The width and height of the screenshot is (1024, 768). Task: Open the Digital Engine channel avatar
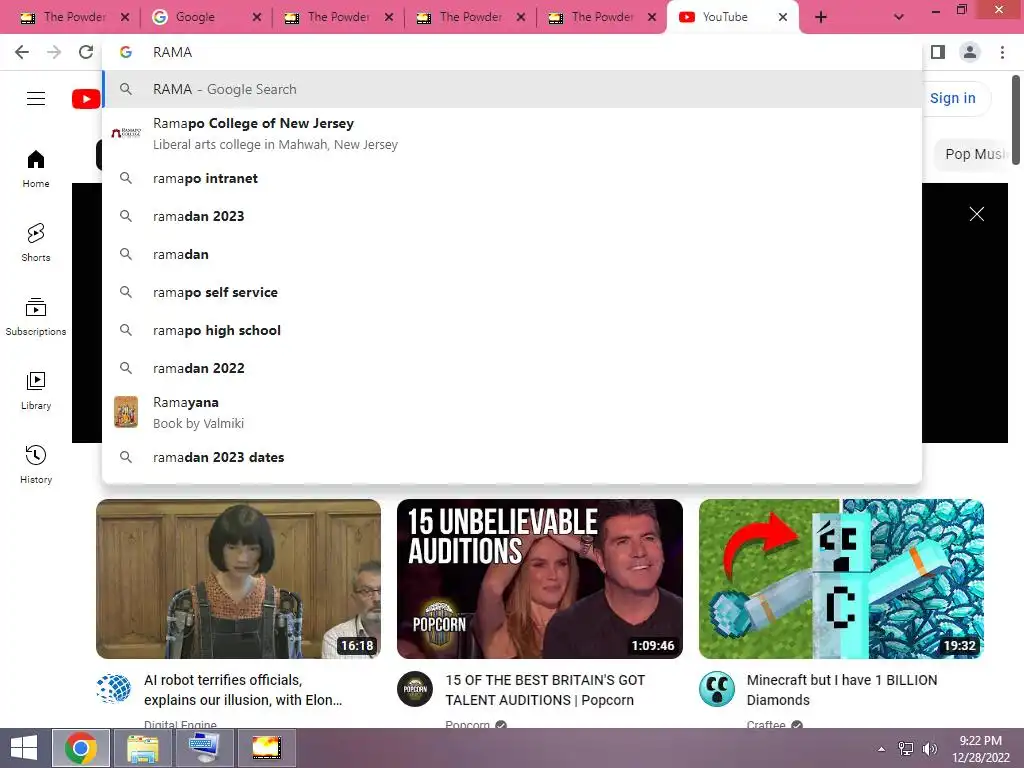114,688
